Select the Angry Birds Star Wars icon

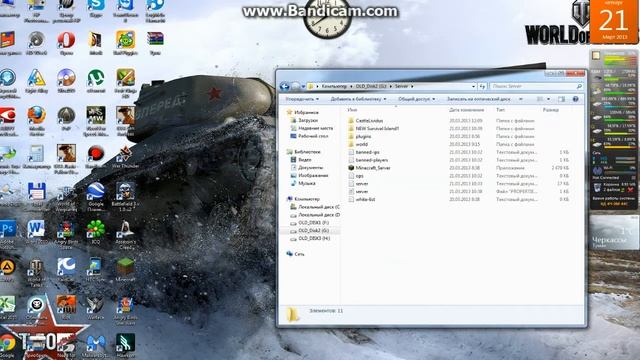125,310
